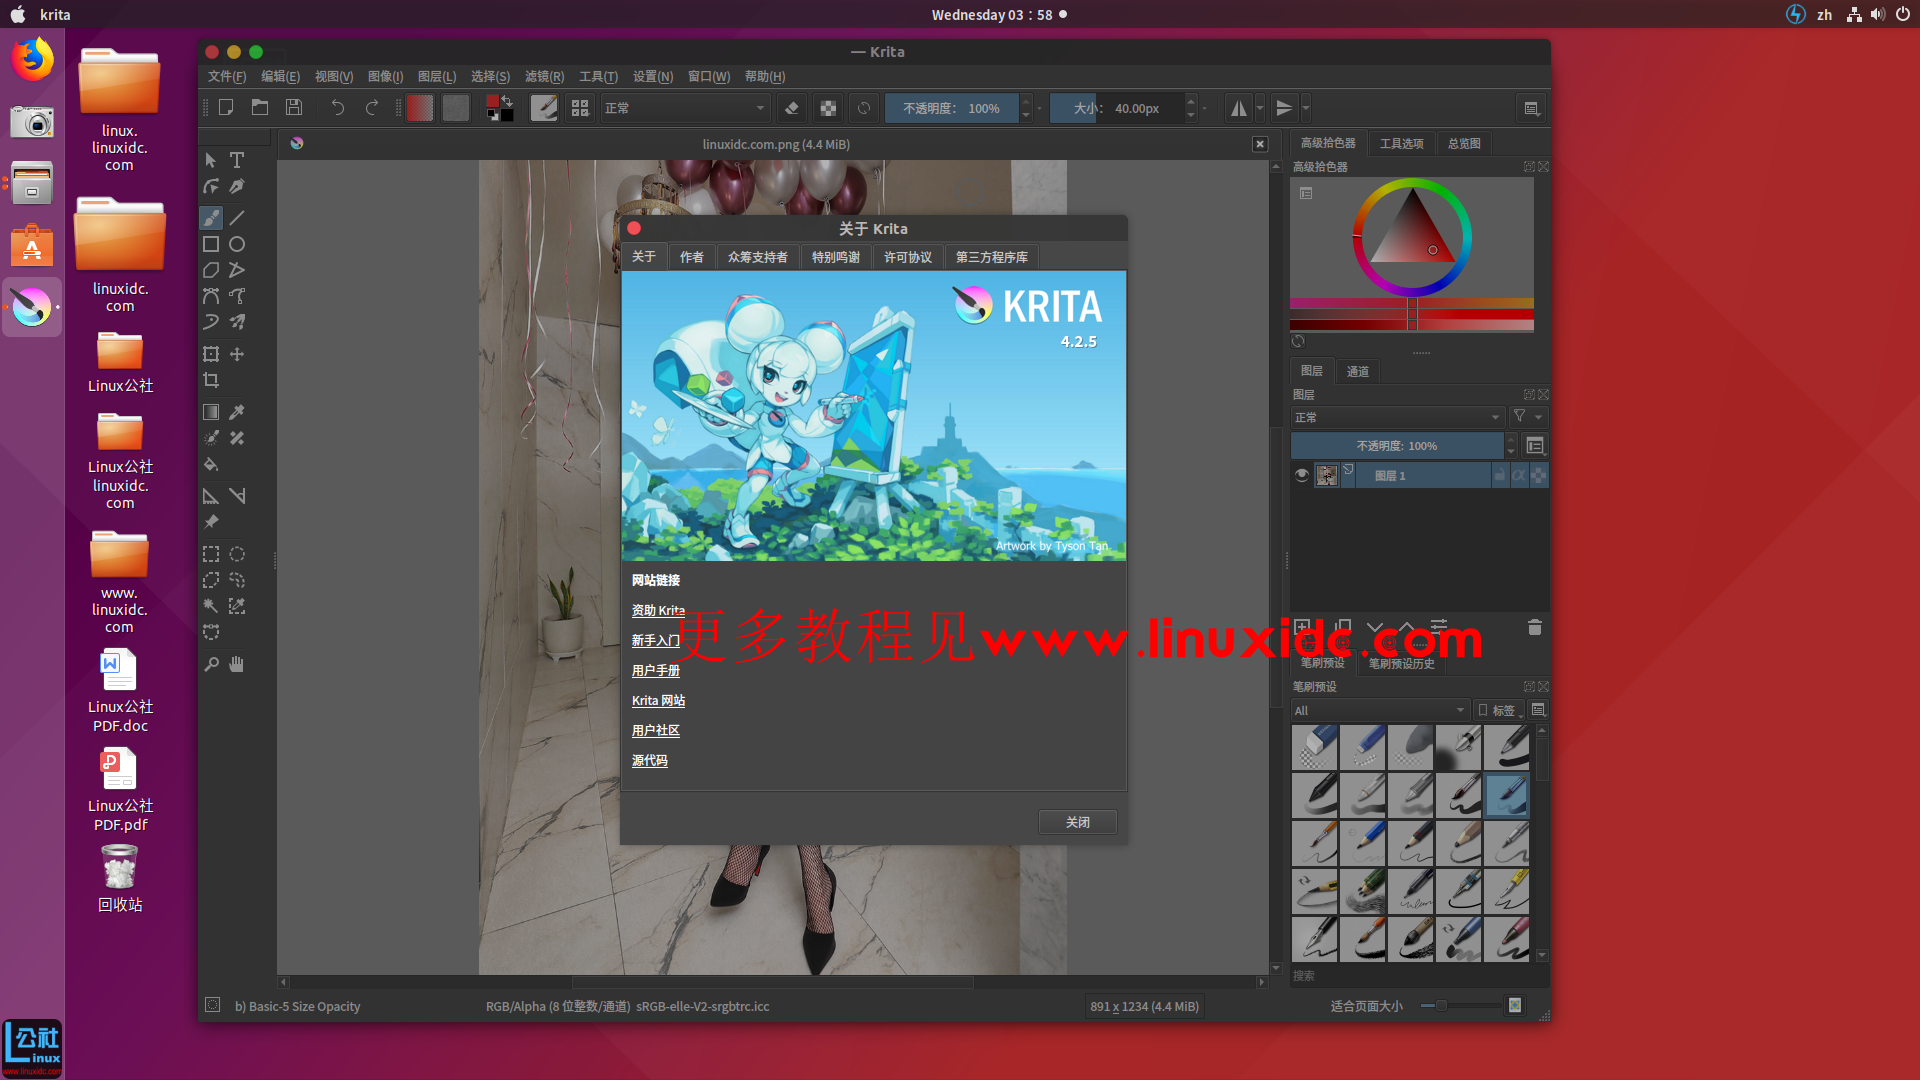
Task: Redo the last action
Action: 372,108
